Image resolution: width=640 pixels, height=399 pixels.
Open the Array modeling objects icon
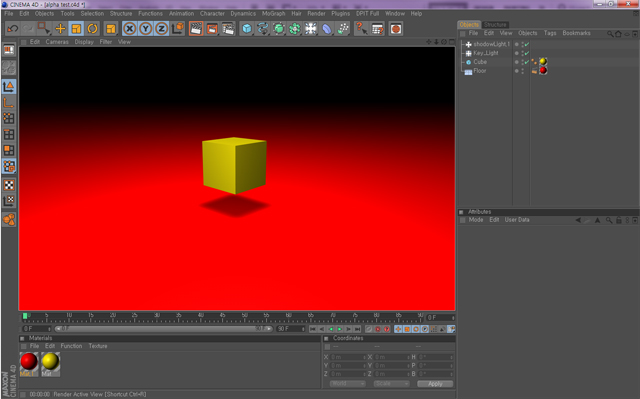pos(295,29)
